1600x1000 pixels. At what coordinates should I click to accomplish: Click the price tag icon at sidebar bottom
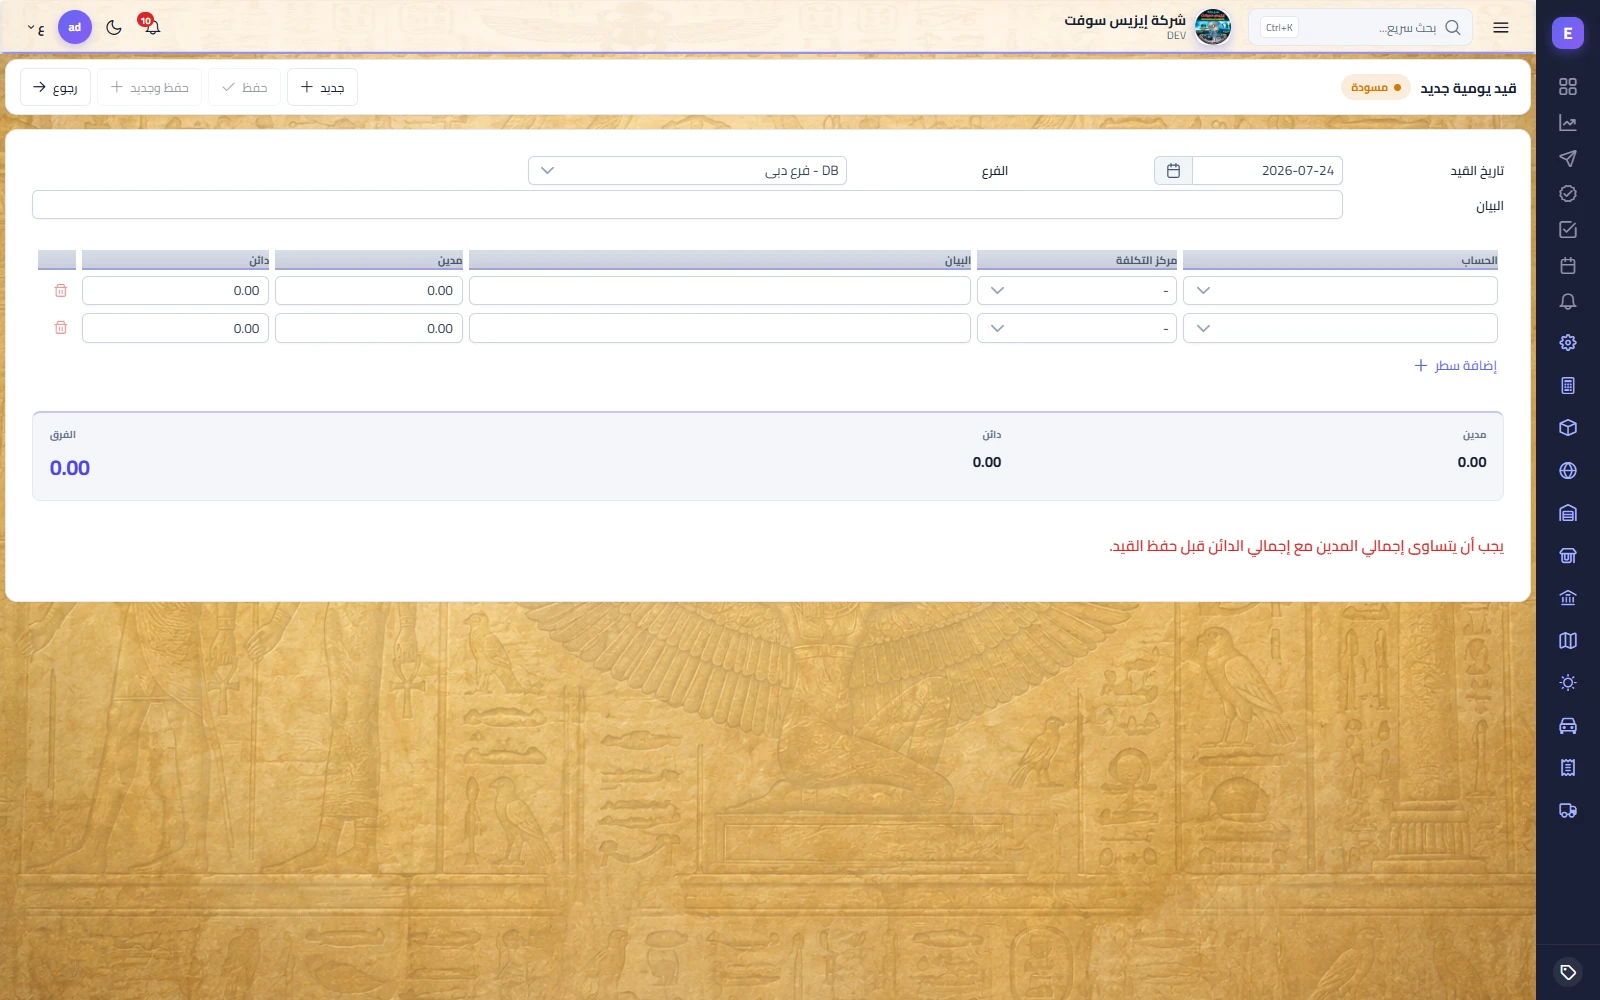click(1567, 972)
